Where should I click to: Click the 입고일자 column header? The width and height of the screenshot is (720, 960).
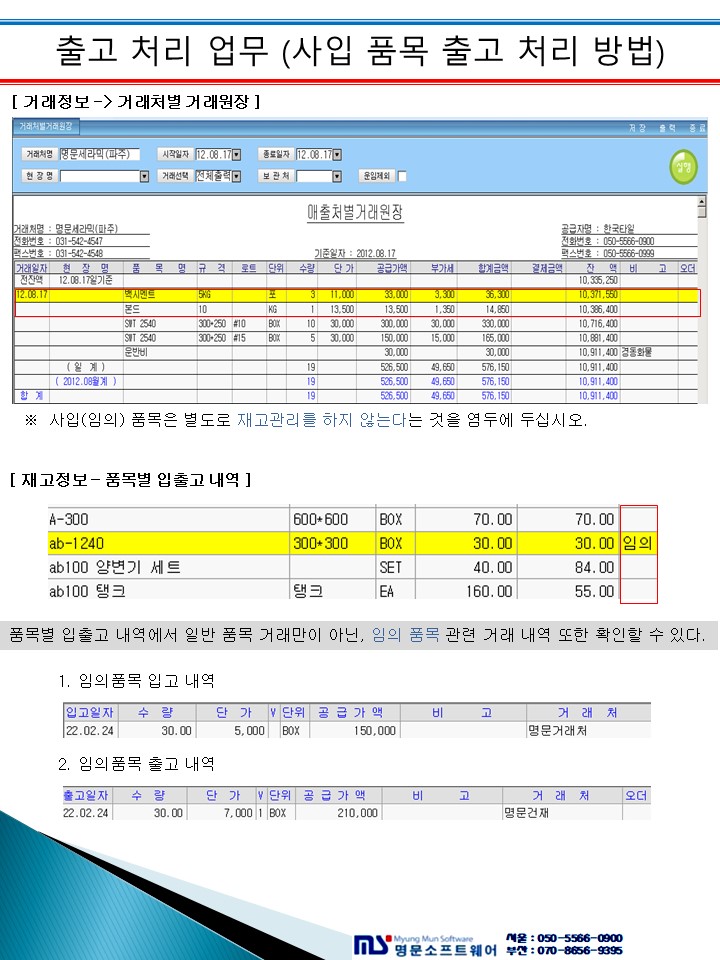coord(90,712)
